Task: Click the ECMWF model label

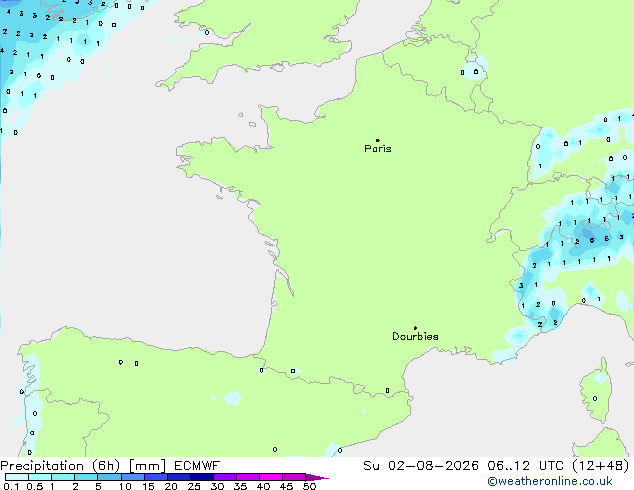Action: (x=197, y=466)
